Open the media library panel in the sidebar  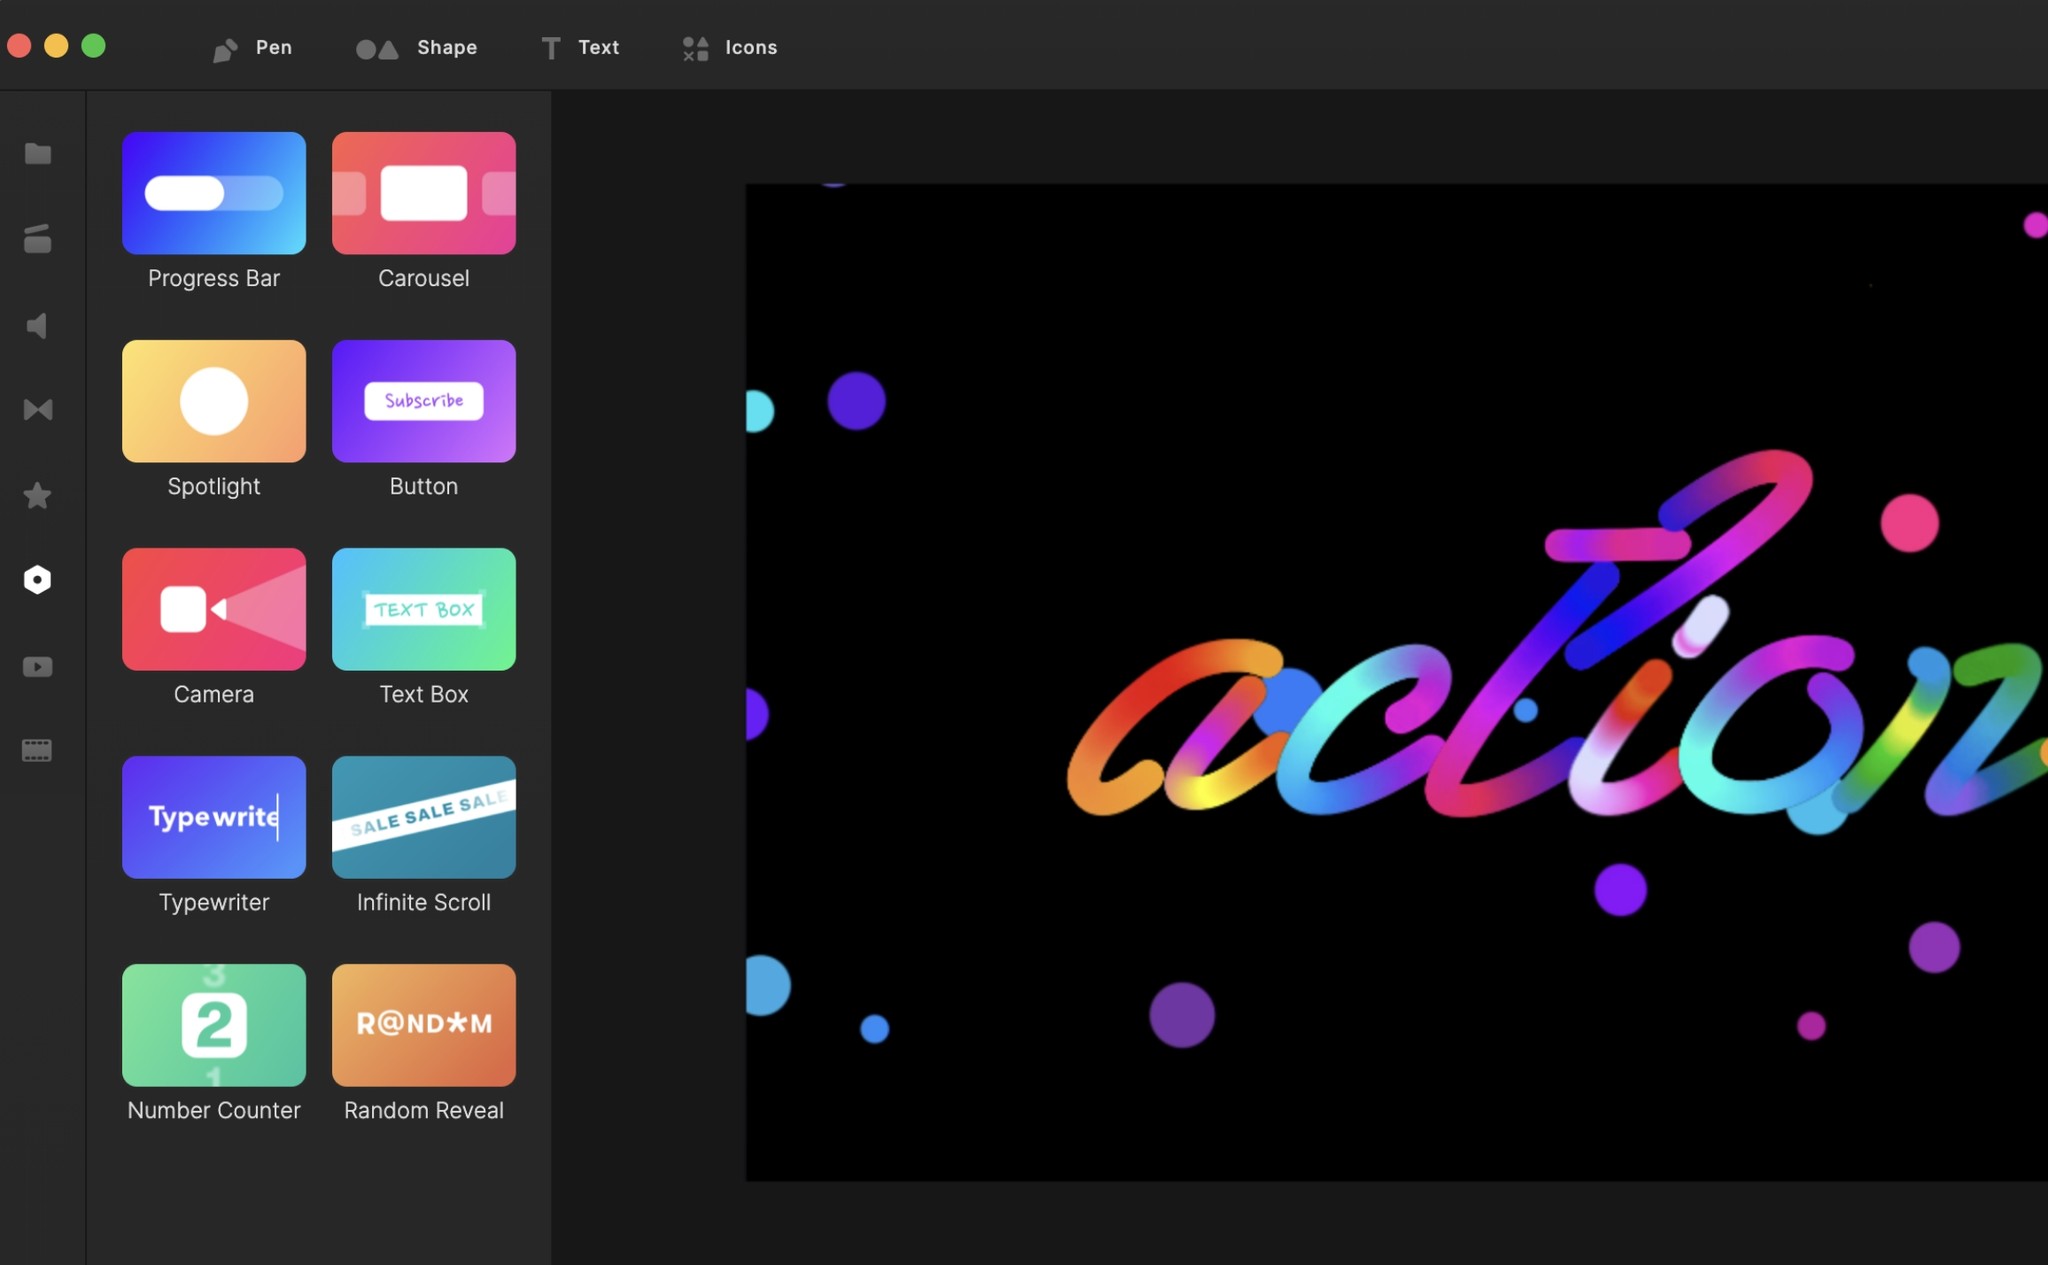pos(37,239)
